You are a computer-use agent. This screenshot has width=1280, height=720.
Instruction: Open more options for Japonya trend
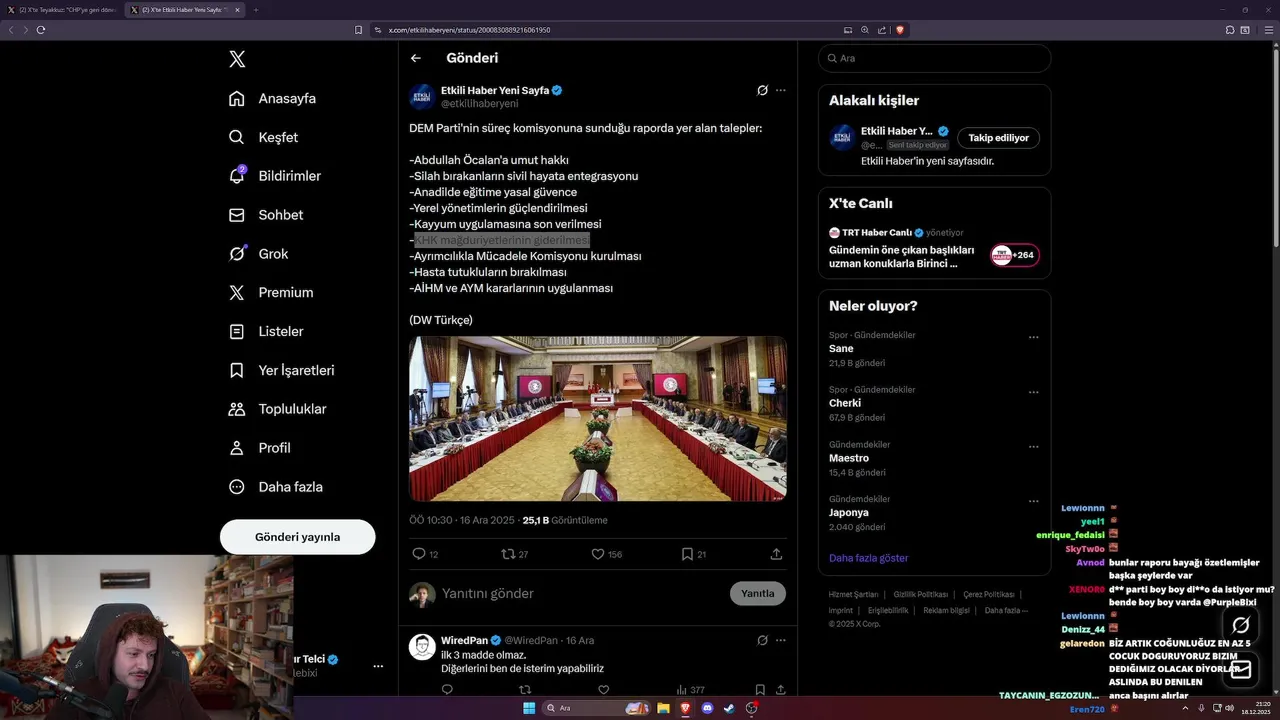coord(1034,501)
